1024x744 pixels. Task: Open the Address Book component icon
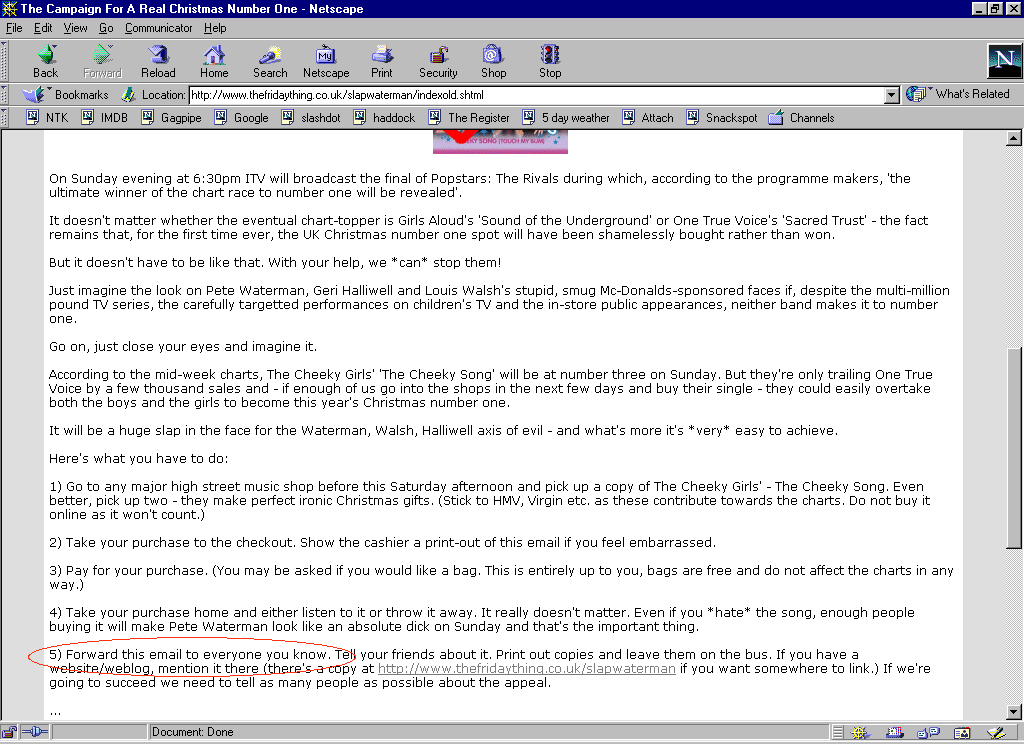[x=962, y=733]
